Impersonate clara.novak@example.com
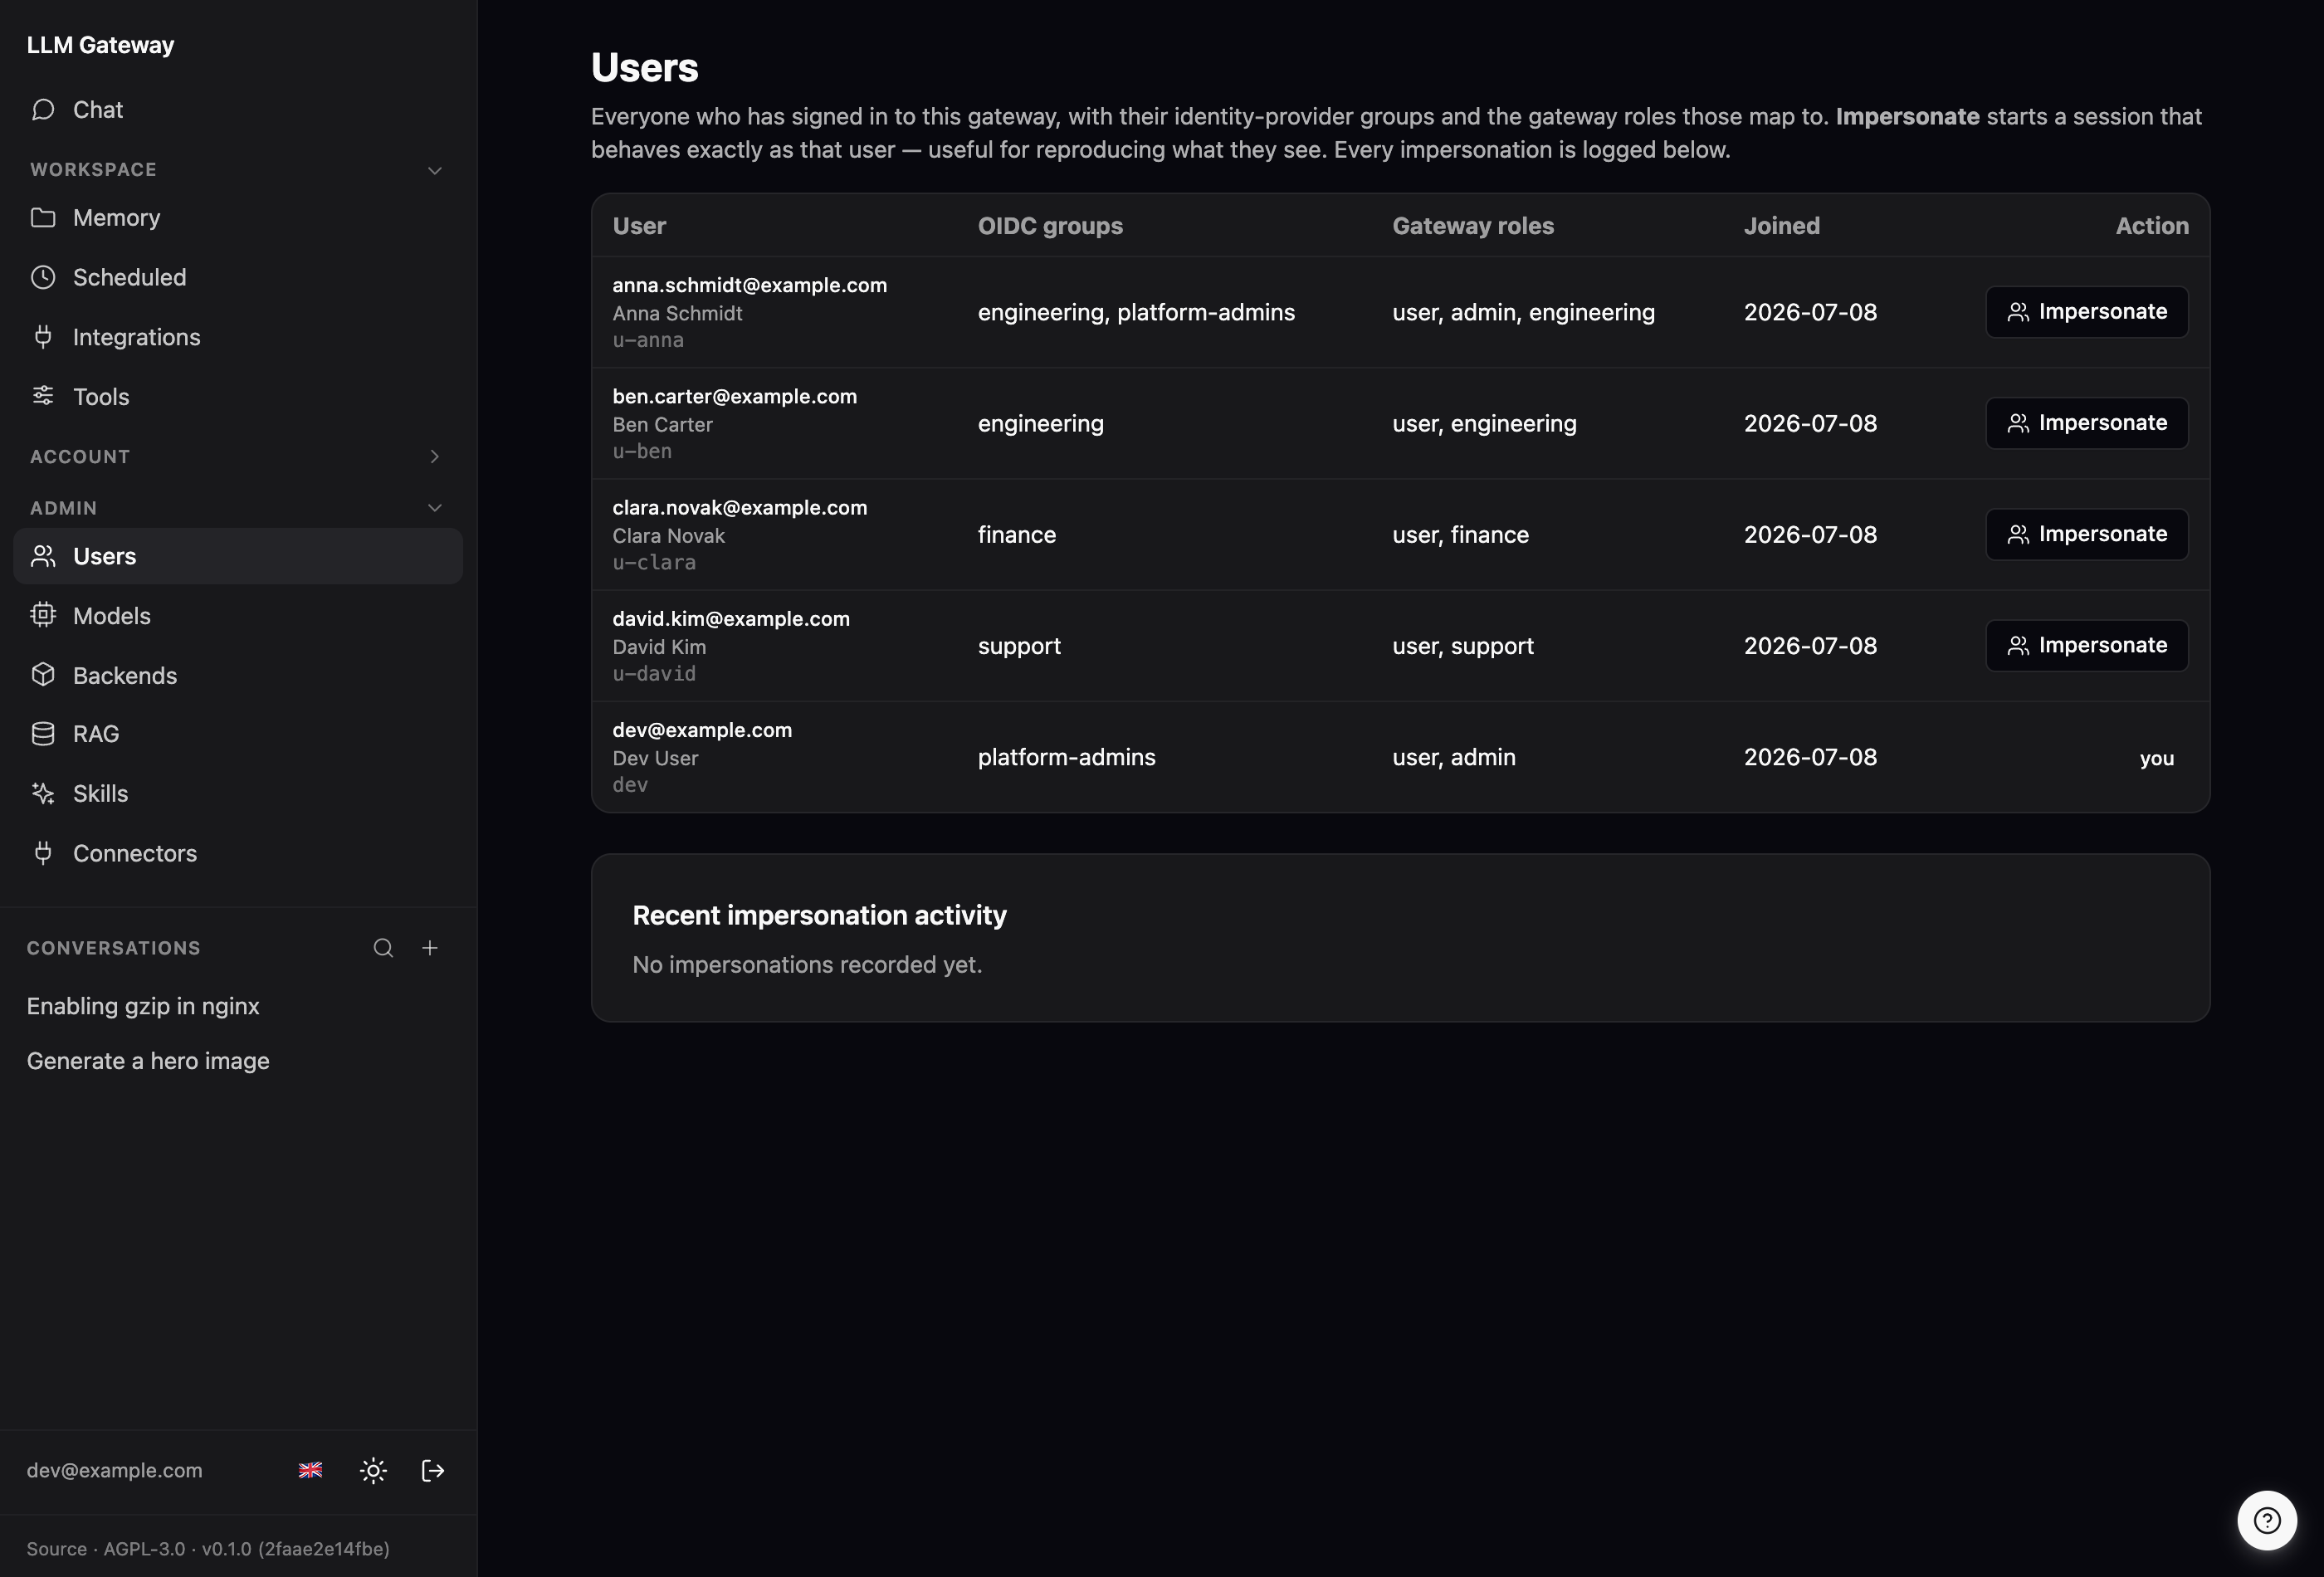Screen dimensions: 2324x1577 [2087, 534]
